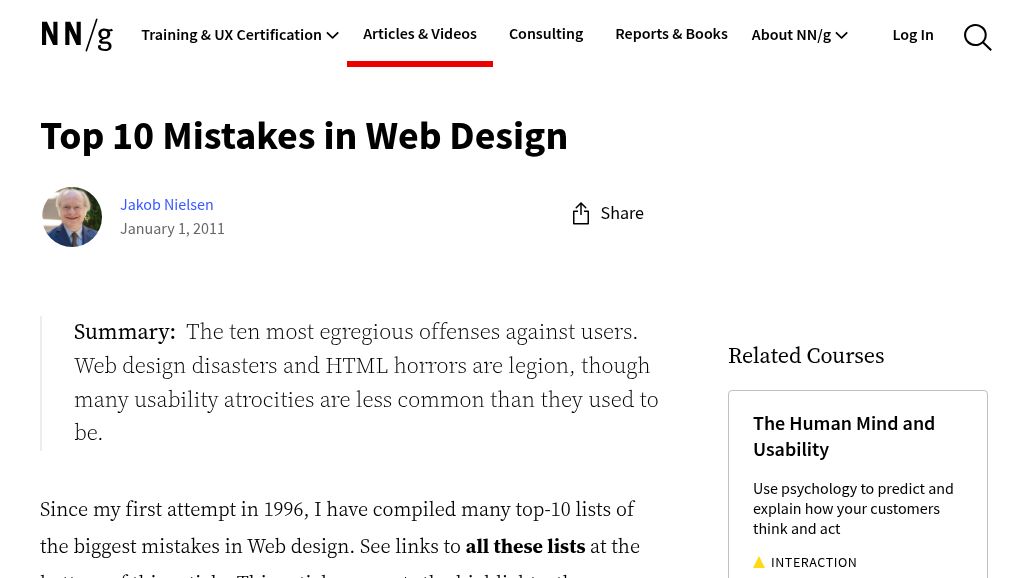The image size is (1028, 578).
Task: Click Jakob Nielsen's author photo
Action: (x=72, y=217)
